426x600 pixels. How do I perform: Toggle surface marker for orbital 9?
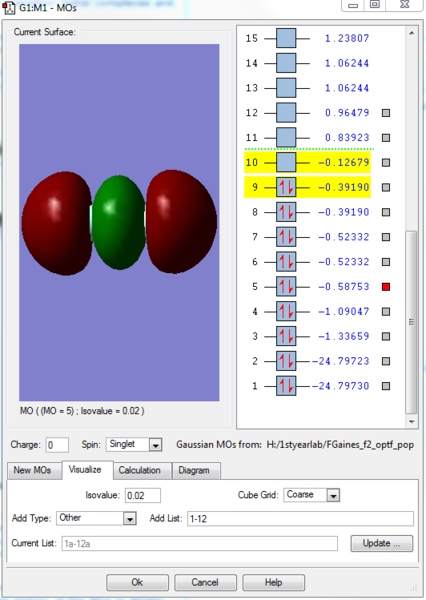click(x=386, y=188)
